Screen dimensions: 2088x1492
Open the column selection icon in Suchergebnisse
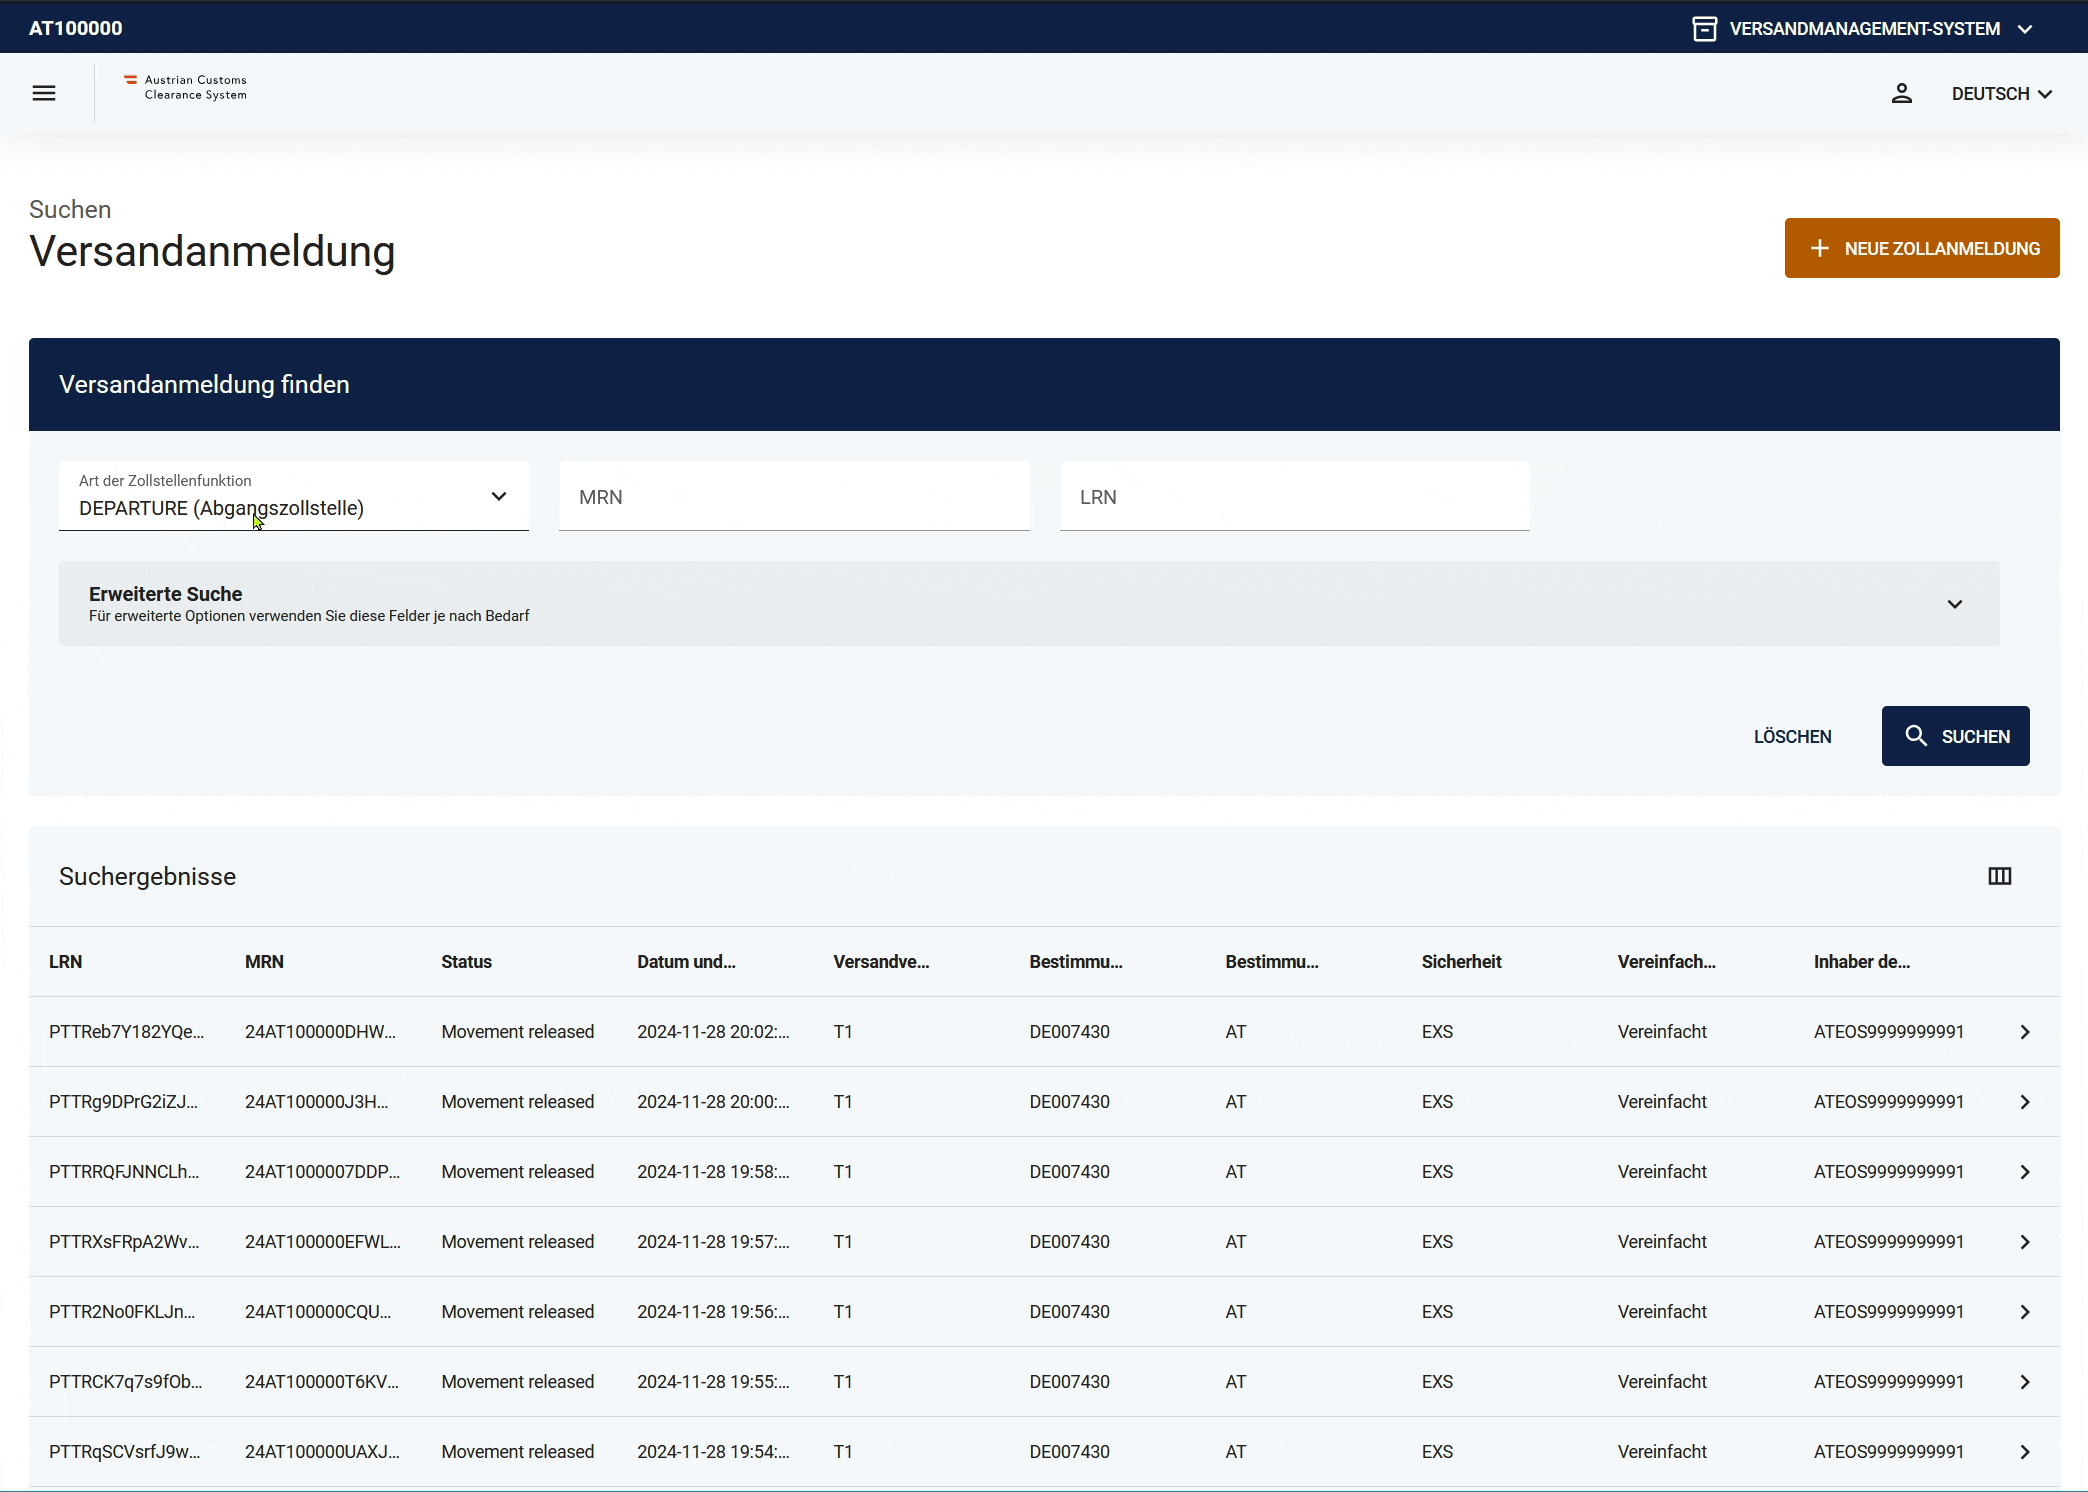[x=1999, y=876]
